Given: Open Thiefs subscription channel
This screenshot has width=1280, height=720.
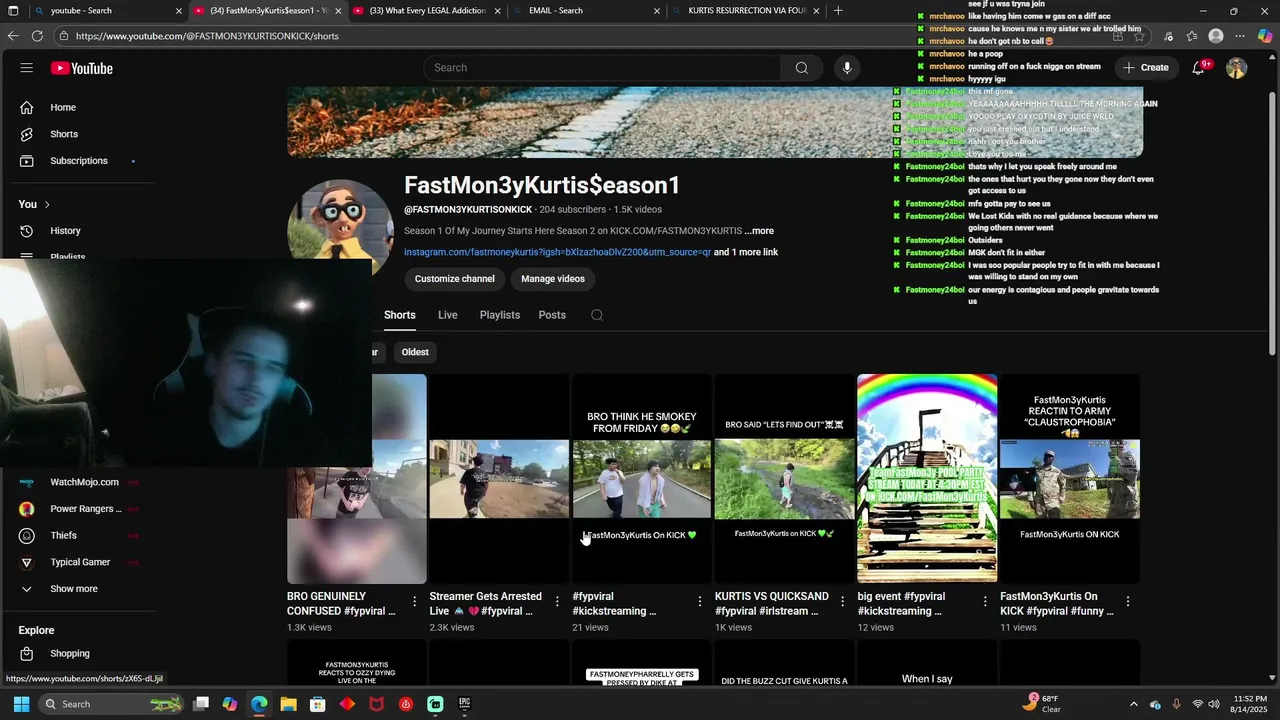Looking at the screenshot, I should [x=64, y=536].
